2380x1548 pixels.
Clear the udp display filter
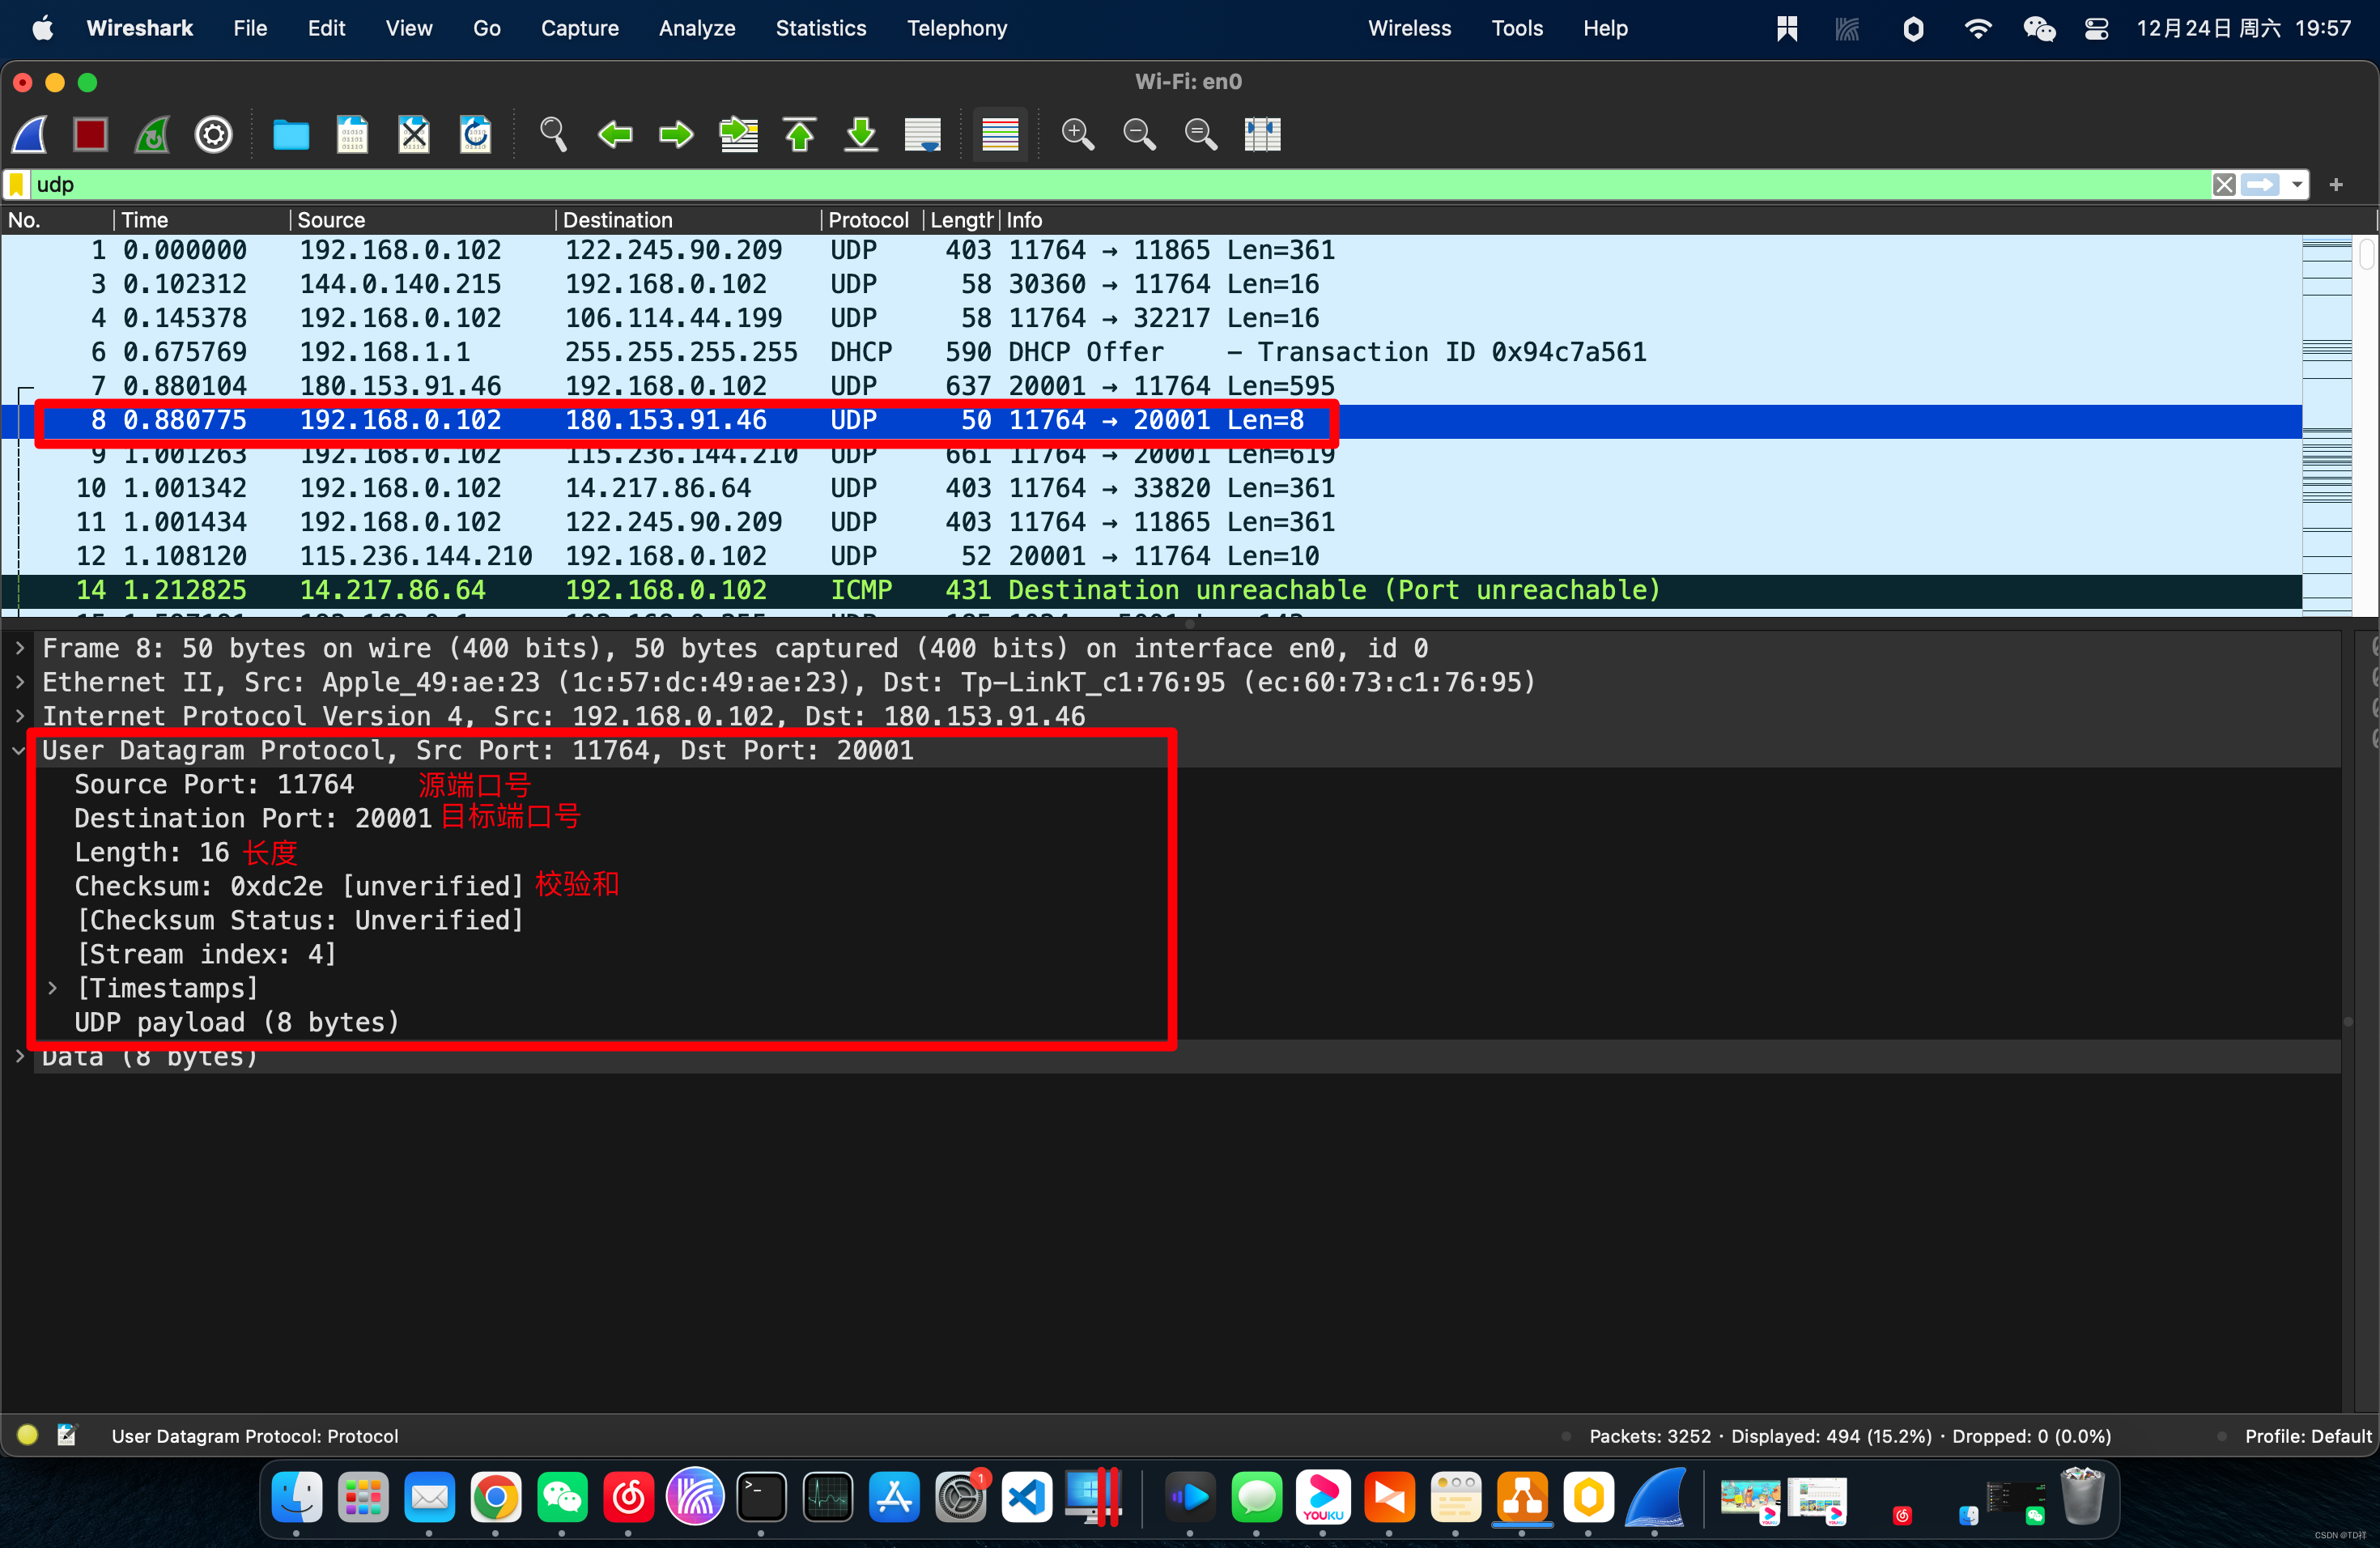[2224, 184]
